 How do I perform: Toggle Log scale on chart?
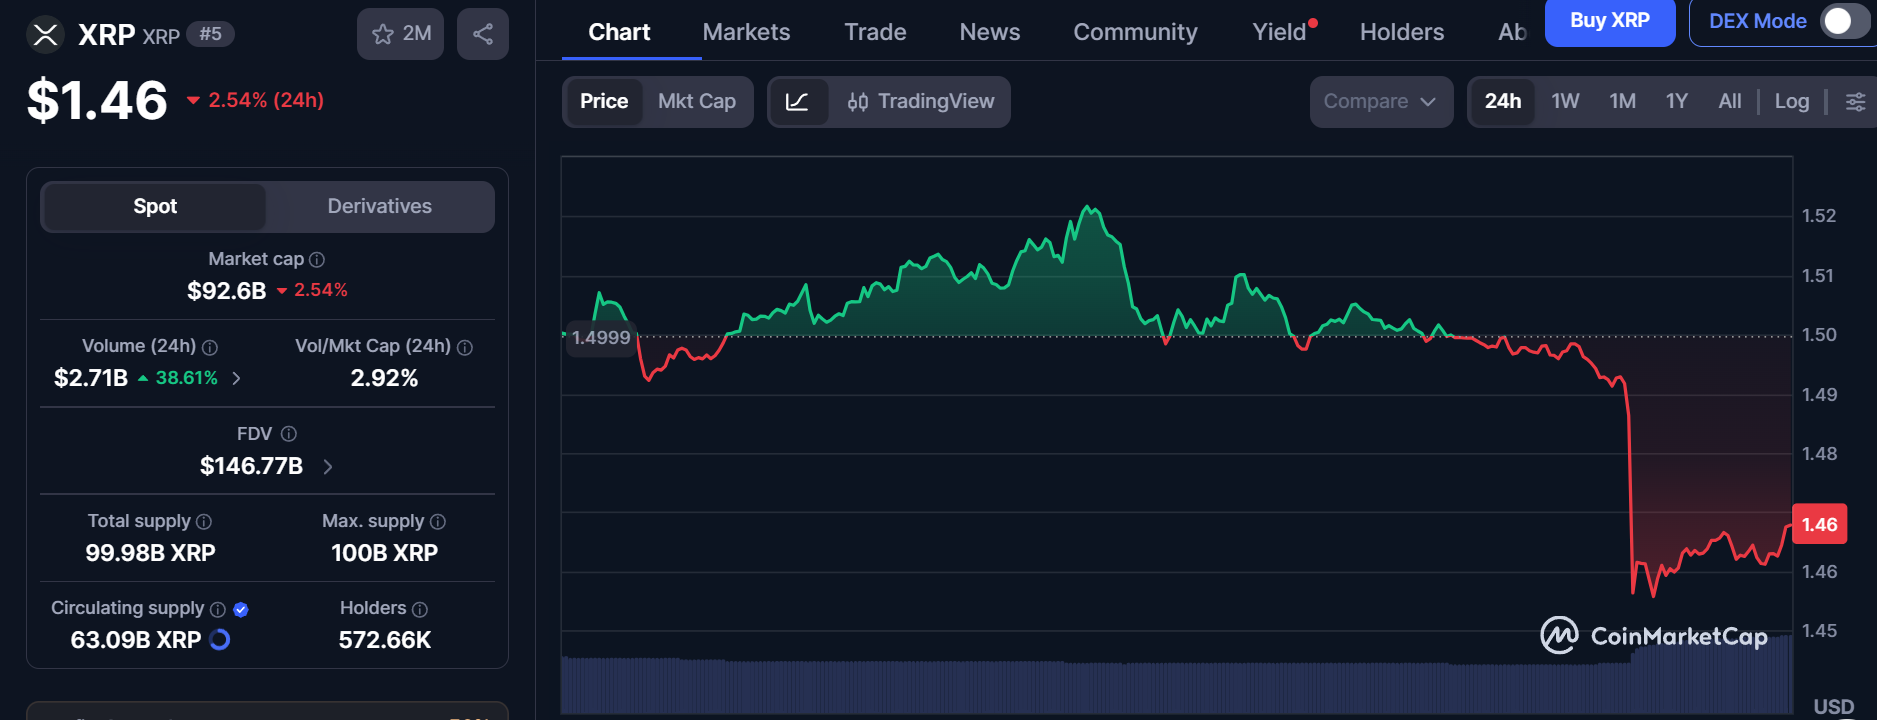pos(1792,102)
